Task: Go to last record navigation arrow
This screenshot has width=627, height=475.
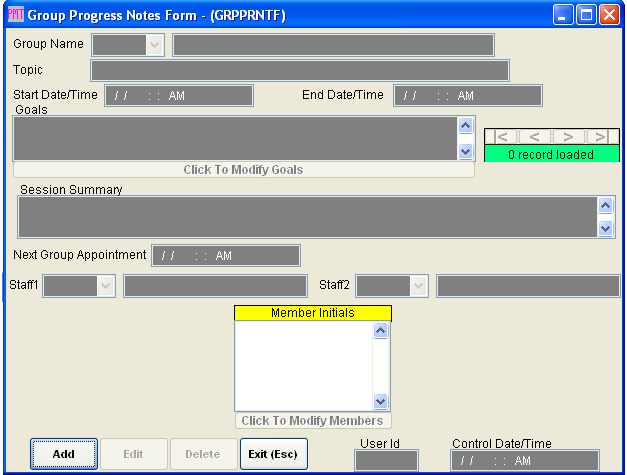Action: click(601, 136)
